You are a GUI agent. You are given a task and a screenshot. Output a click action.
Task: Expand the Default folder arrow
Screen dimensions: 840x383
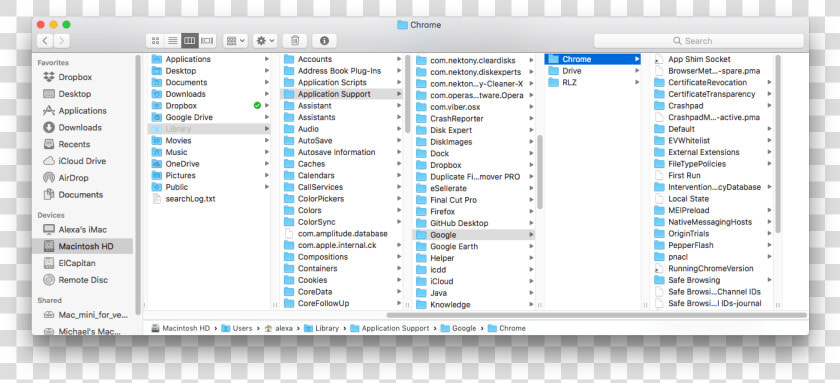[769, 129]
